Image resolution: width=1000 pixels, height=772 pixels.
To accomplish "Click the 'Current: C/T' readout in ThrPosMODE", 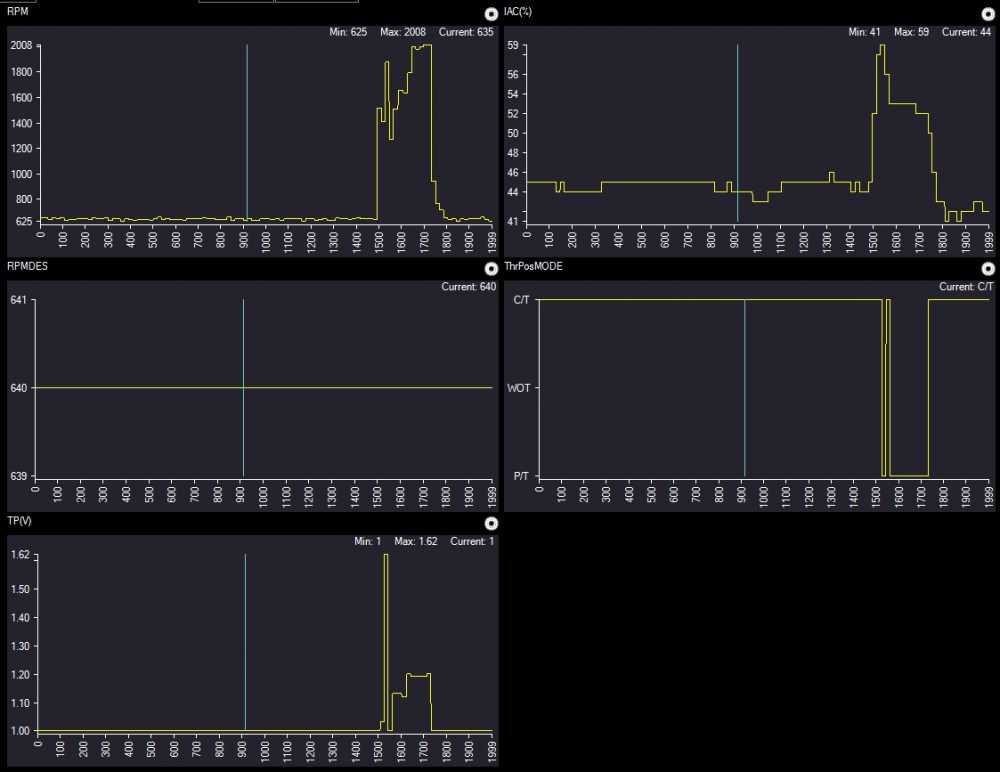I will (964, 288).
